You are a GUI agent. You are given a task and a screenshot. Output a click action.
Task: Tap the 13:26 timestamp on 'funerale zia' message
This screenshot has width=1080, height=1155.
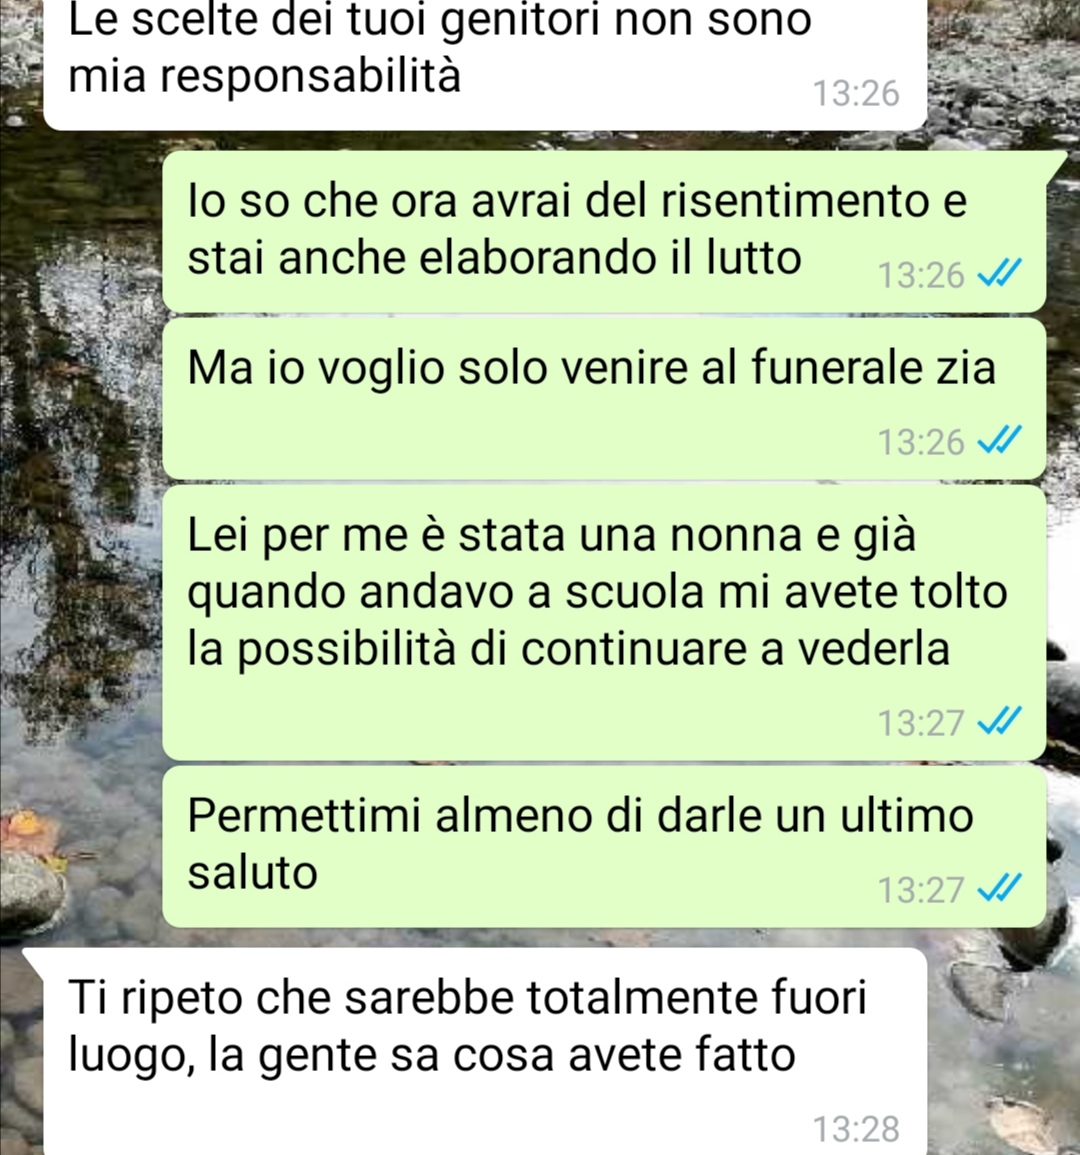point(921,442)
